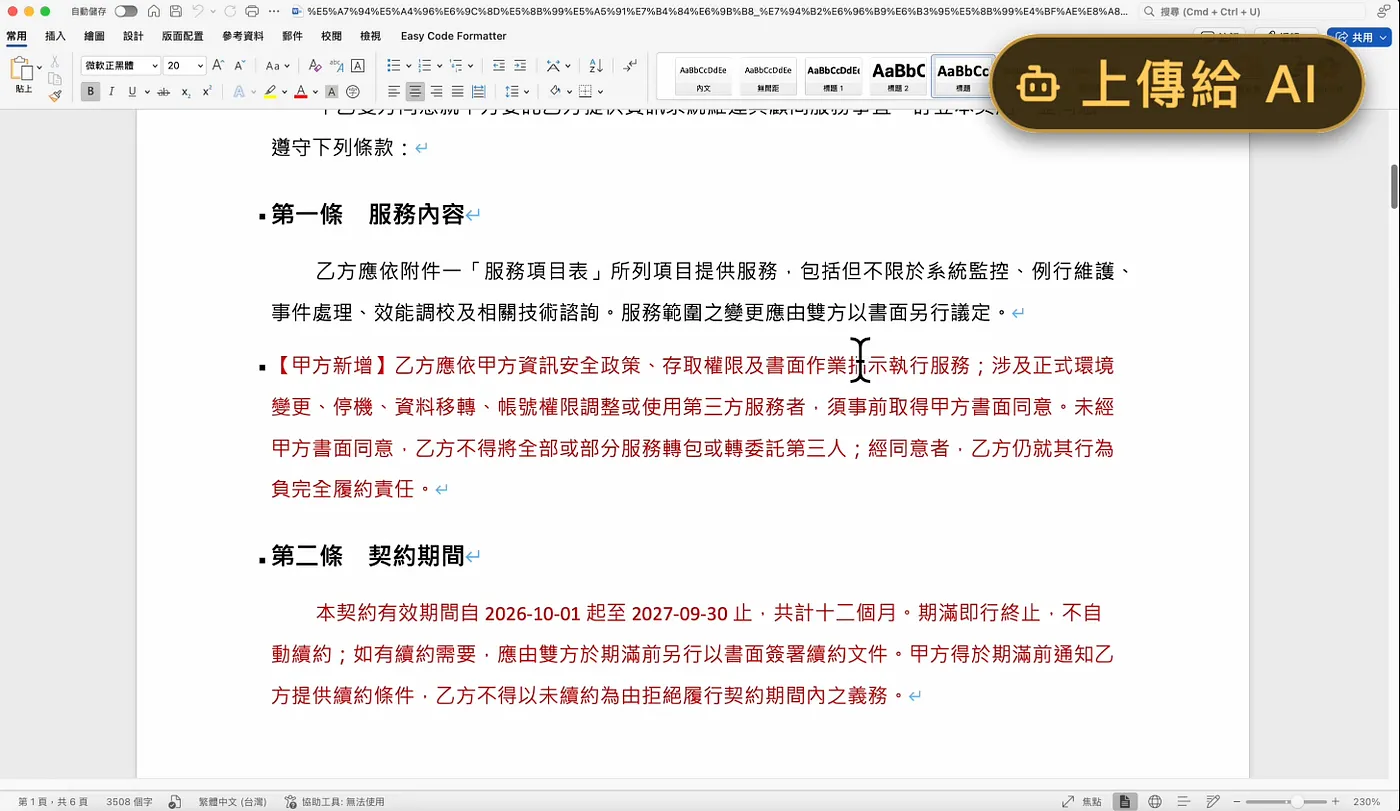This screenshot has width=1400, height=811.
Task: Click the 共用 (Share) button
Action: click(x=1358, y=37)
